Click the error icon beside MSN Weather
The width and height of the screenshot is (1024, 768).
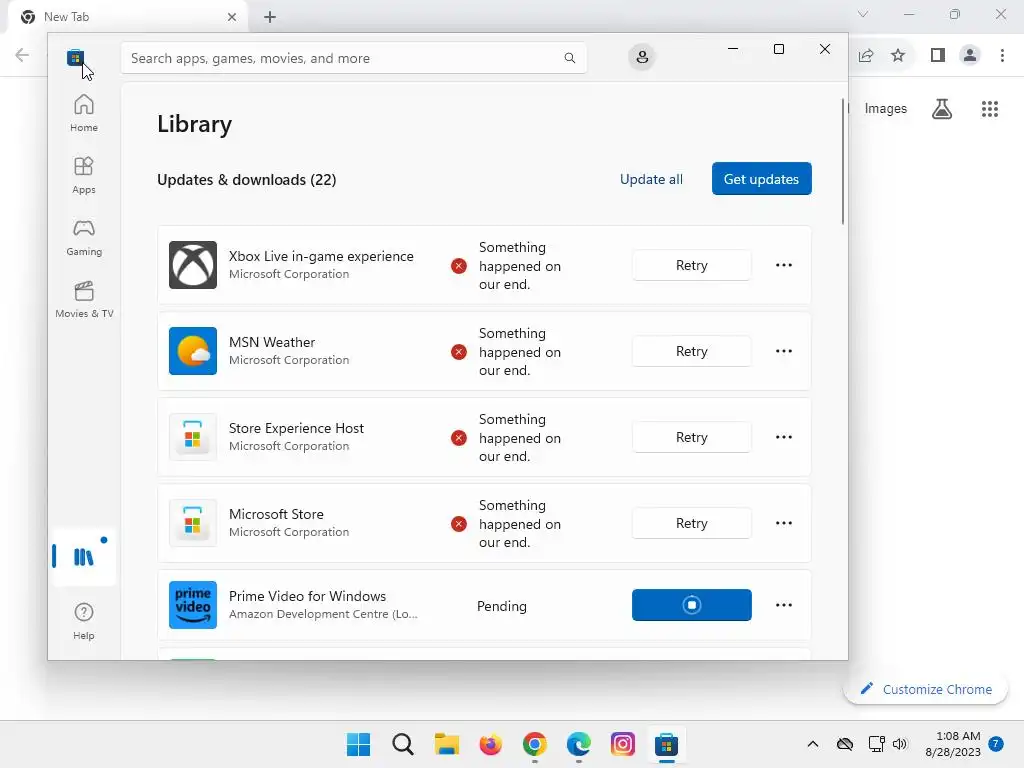click(459, 352)
